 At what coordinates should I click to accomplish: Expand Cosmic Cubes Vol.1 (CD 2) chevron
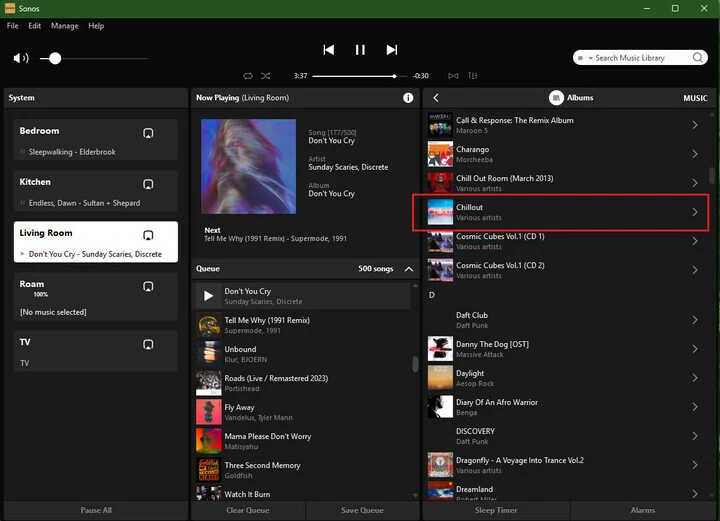coord(695,270)
